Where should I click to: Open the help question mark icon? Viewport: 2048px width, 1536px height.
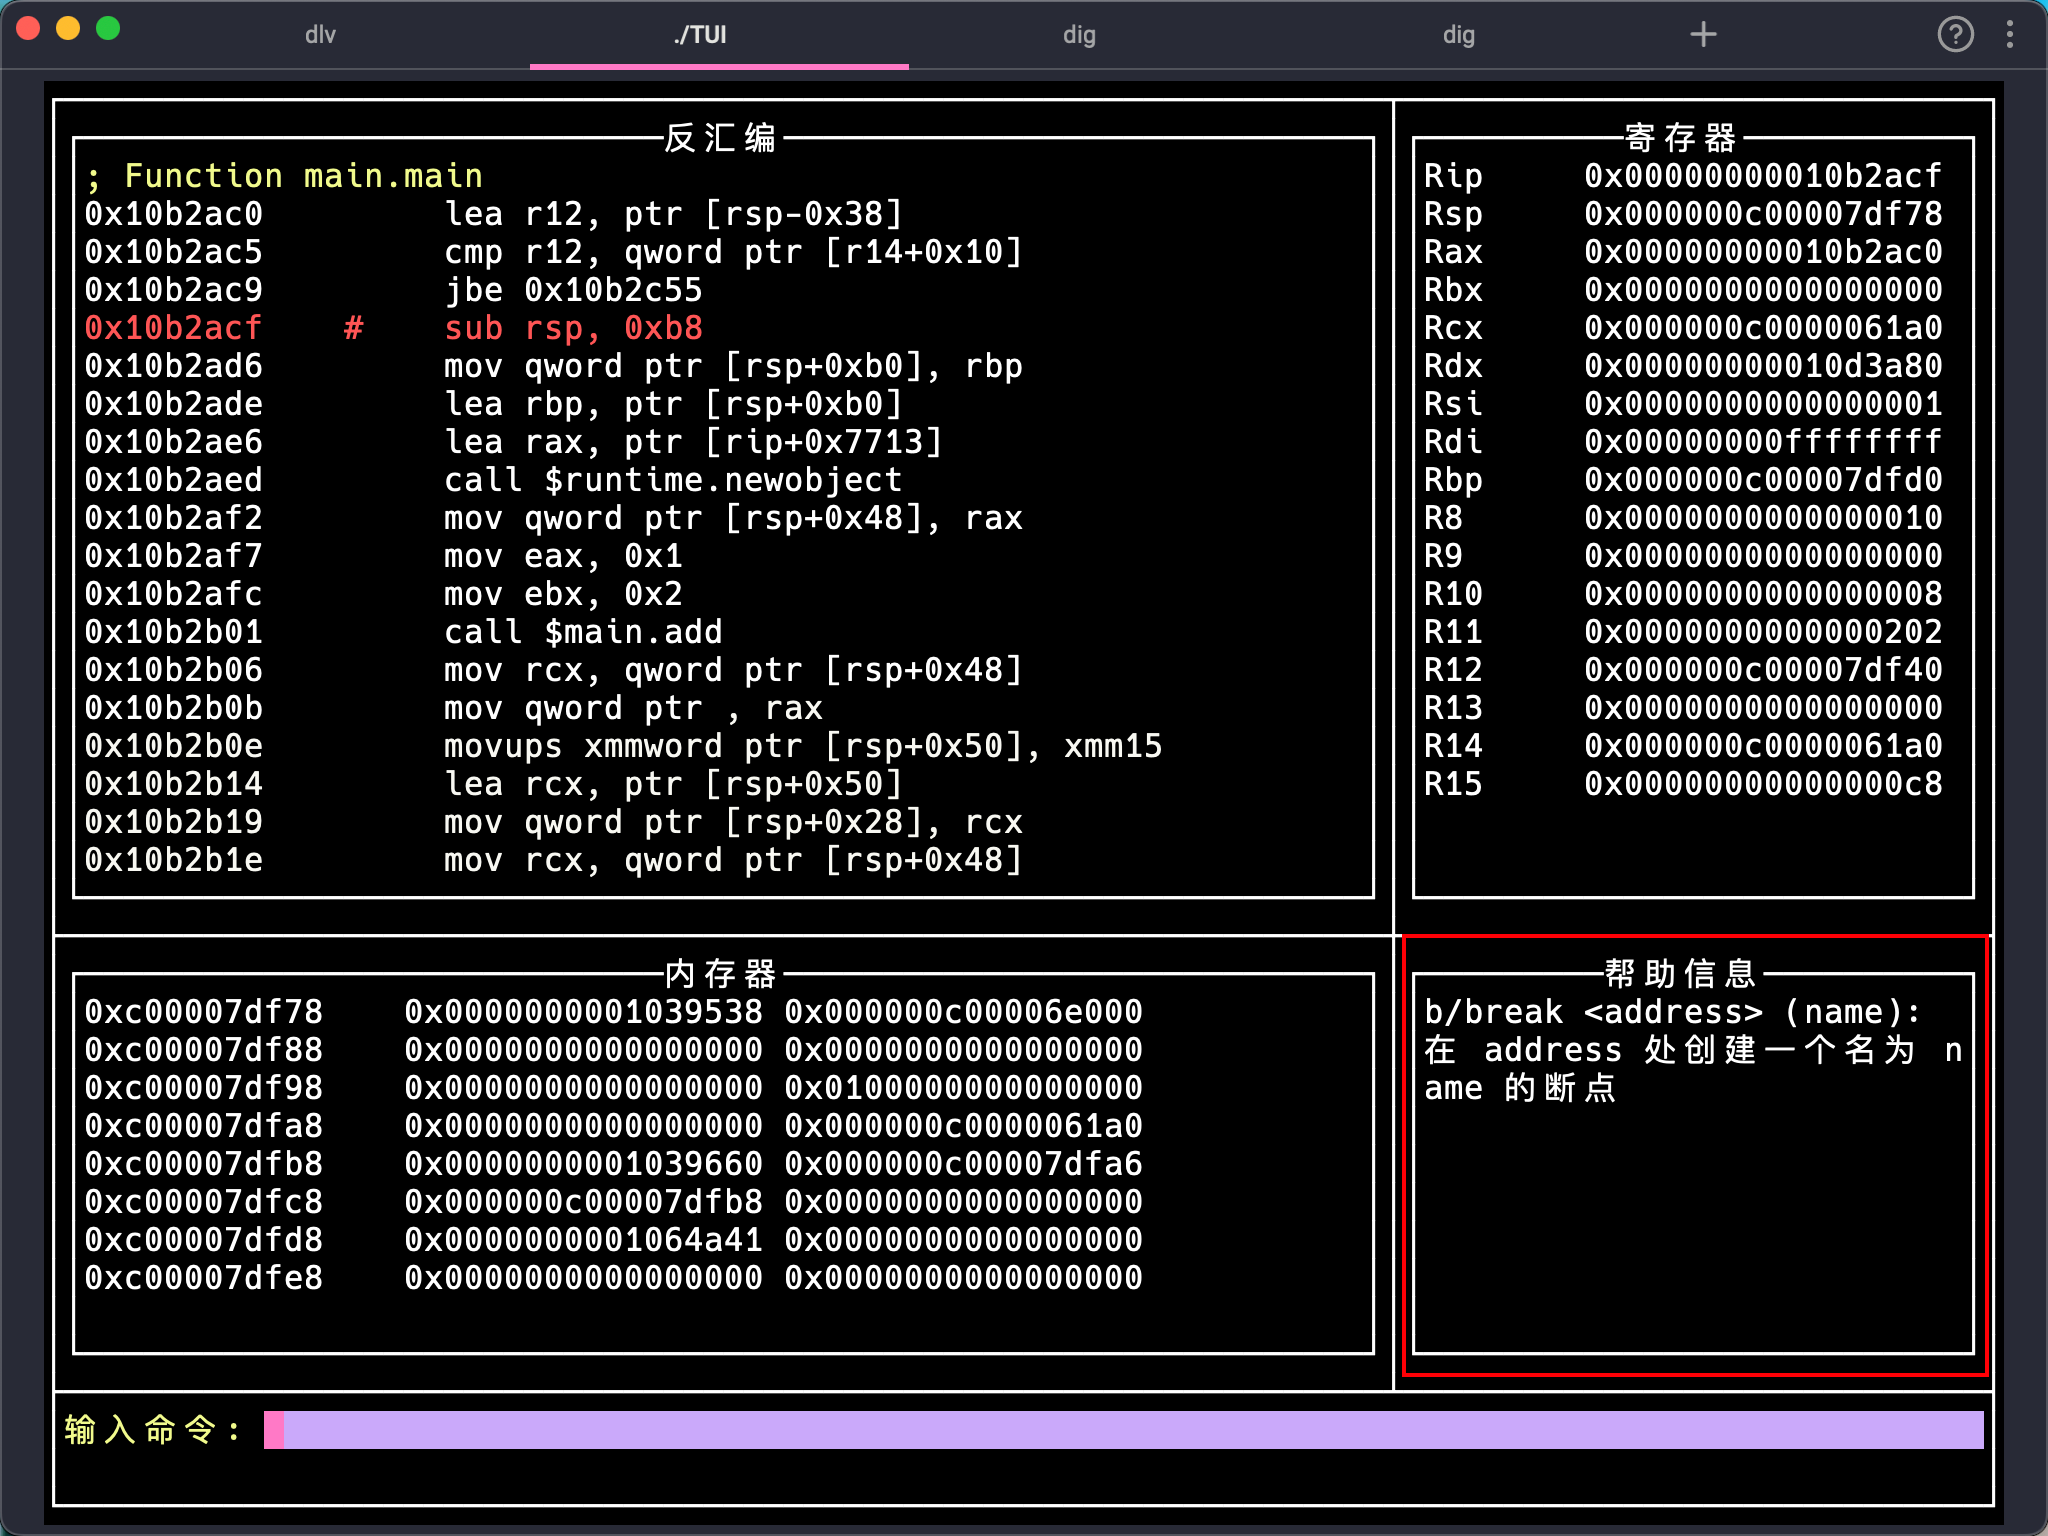point(1955,35)
